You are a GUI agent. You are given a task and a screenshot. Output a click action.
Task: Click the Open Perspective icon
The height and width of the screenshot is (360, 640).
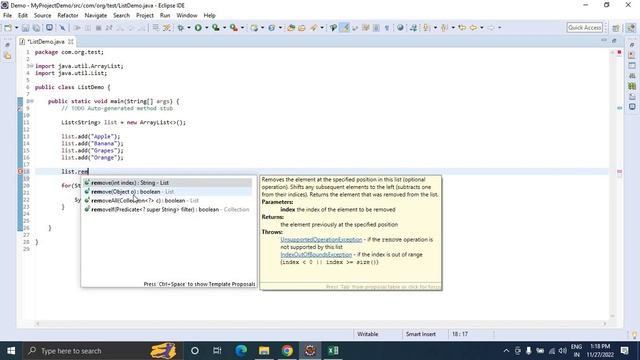[x=616, y=28]
